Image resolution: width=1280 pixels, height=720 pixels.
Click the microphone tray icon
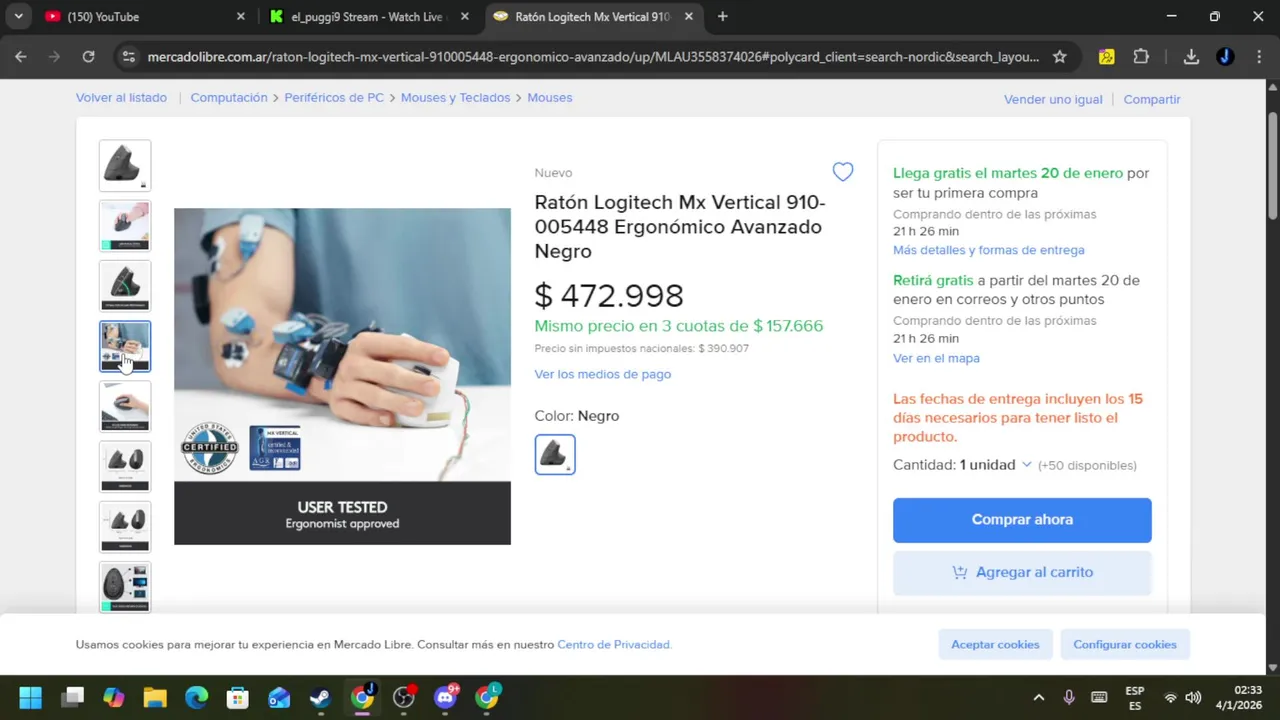pyautogui.click(x=1069, y=697)
